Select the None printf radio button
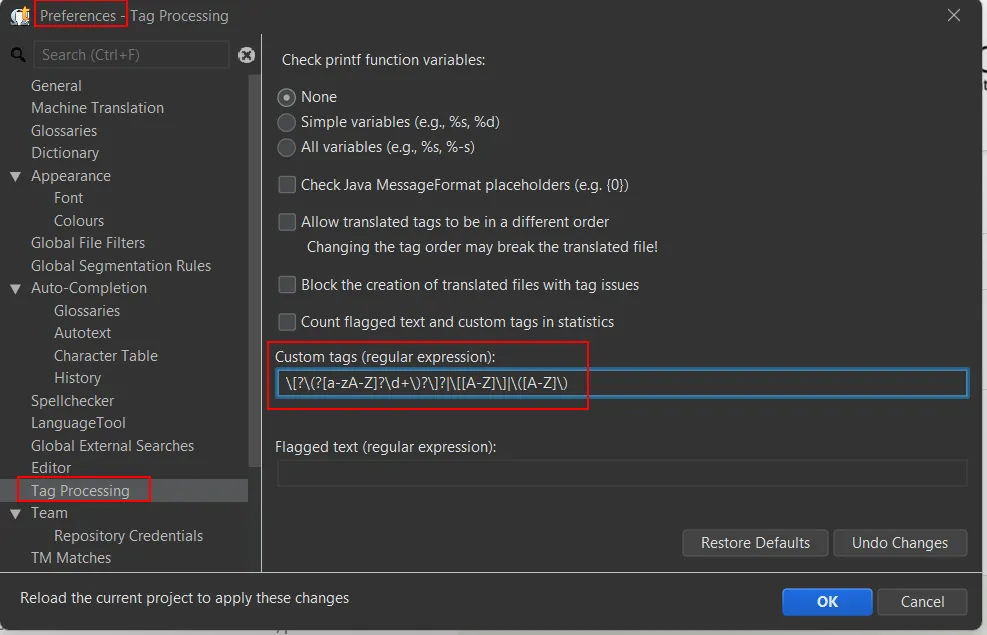 (x=287, y=97)
